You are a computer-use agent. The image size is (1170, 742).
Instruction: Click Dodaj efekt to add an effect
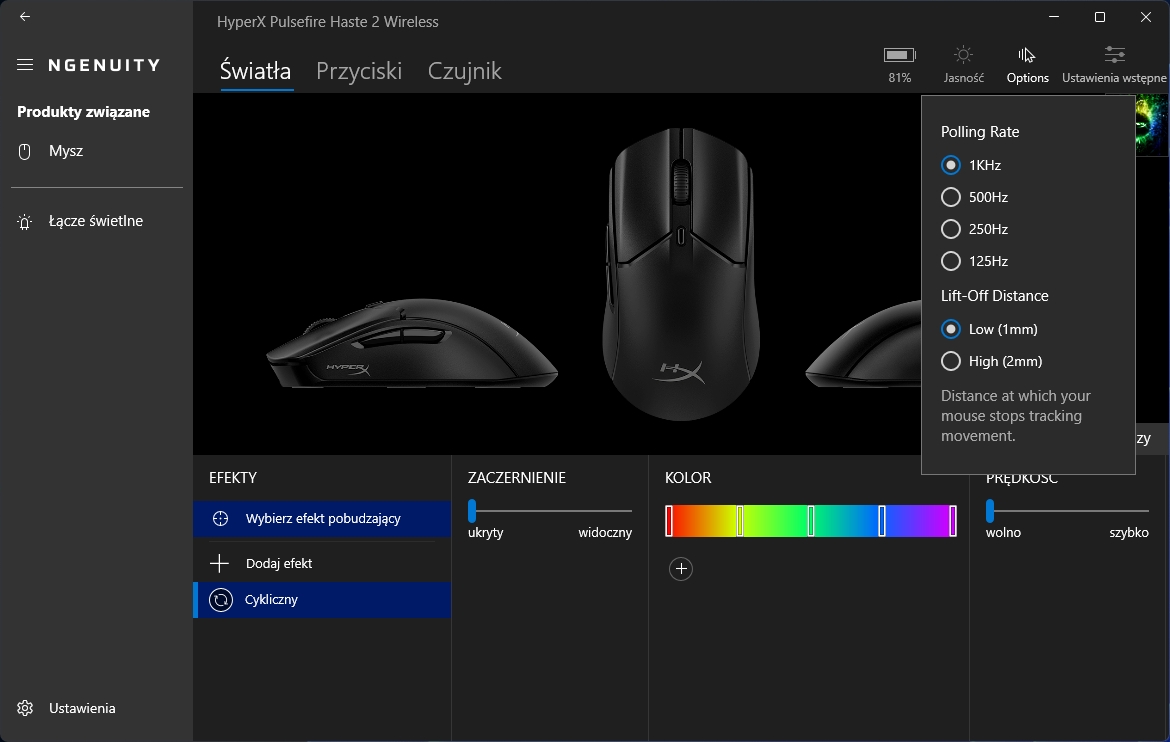pos(322,564)
